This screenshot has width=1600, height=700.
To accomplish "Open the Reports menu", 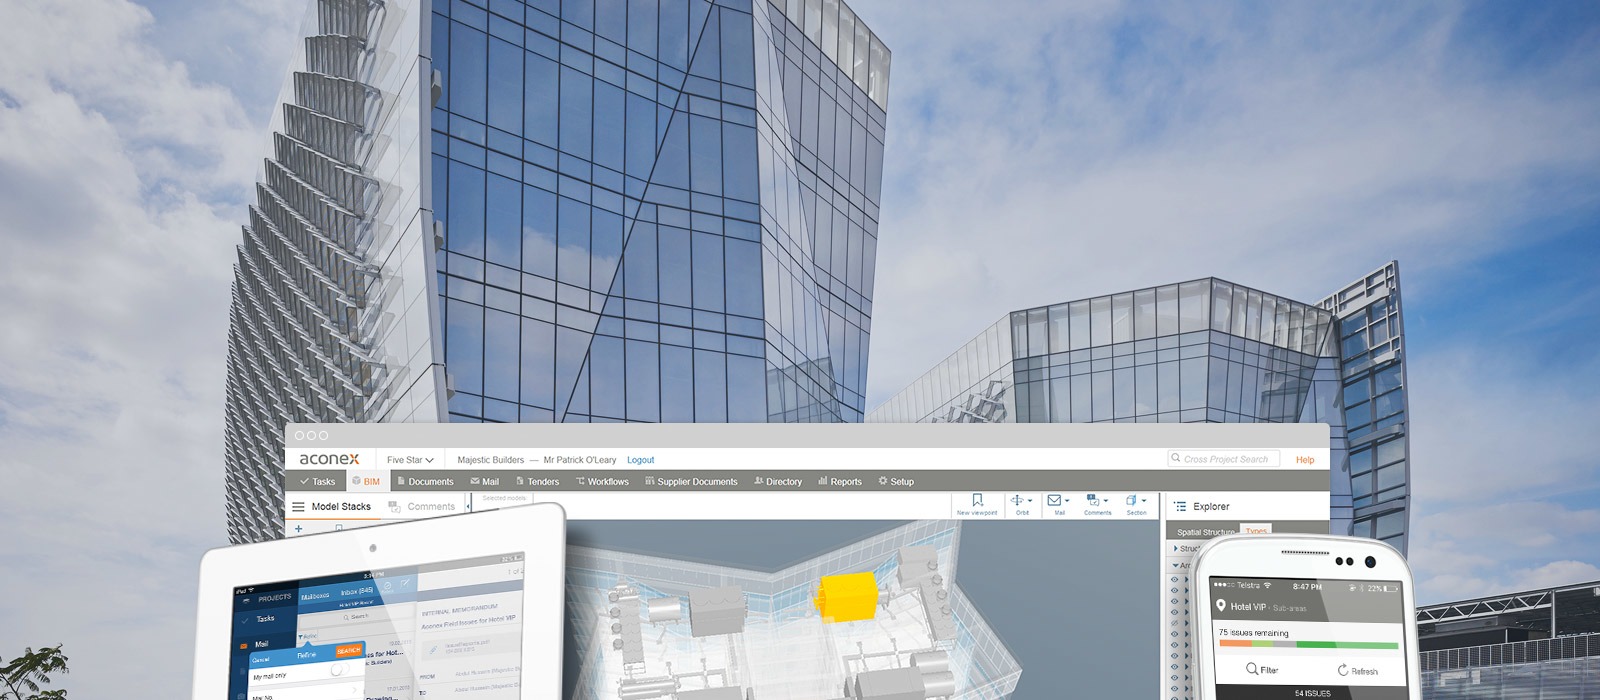I will [x=840, y=481].
